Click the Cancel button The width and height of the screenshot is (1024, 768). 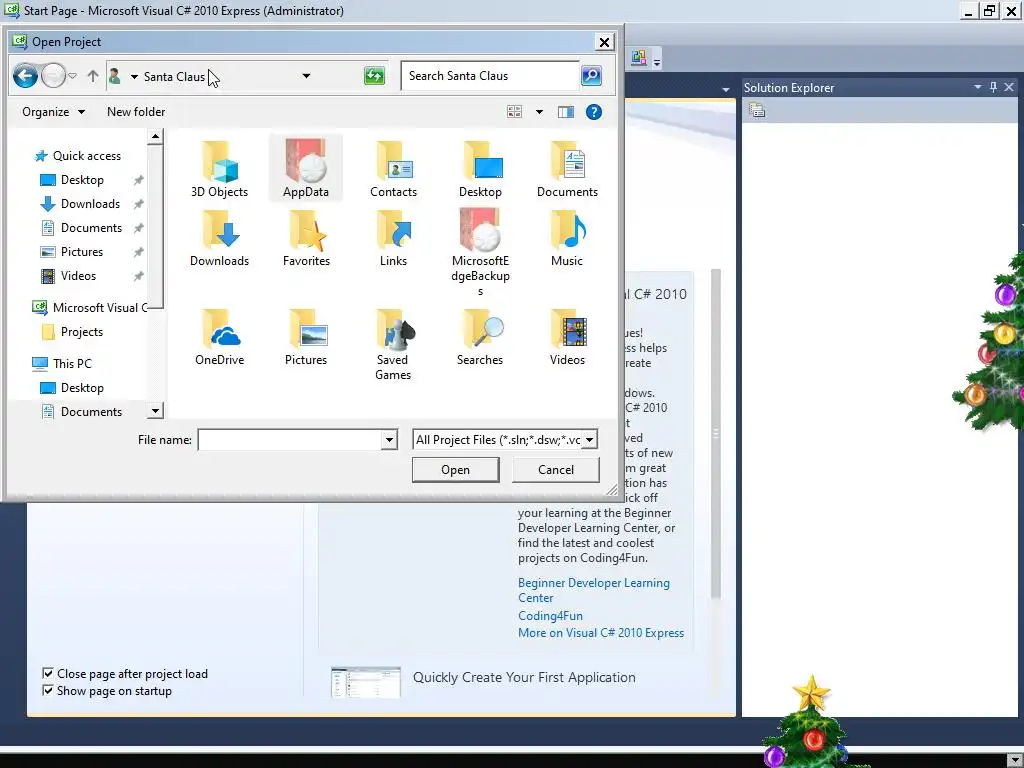[556, 470]
